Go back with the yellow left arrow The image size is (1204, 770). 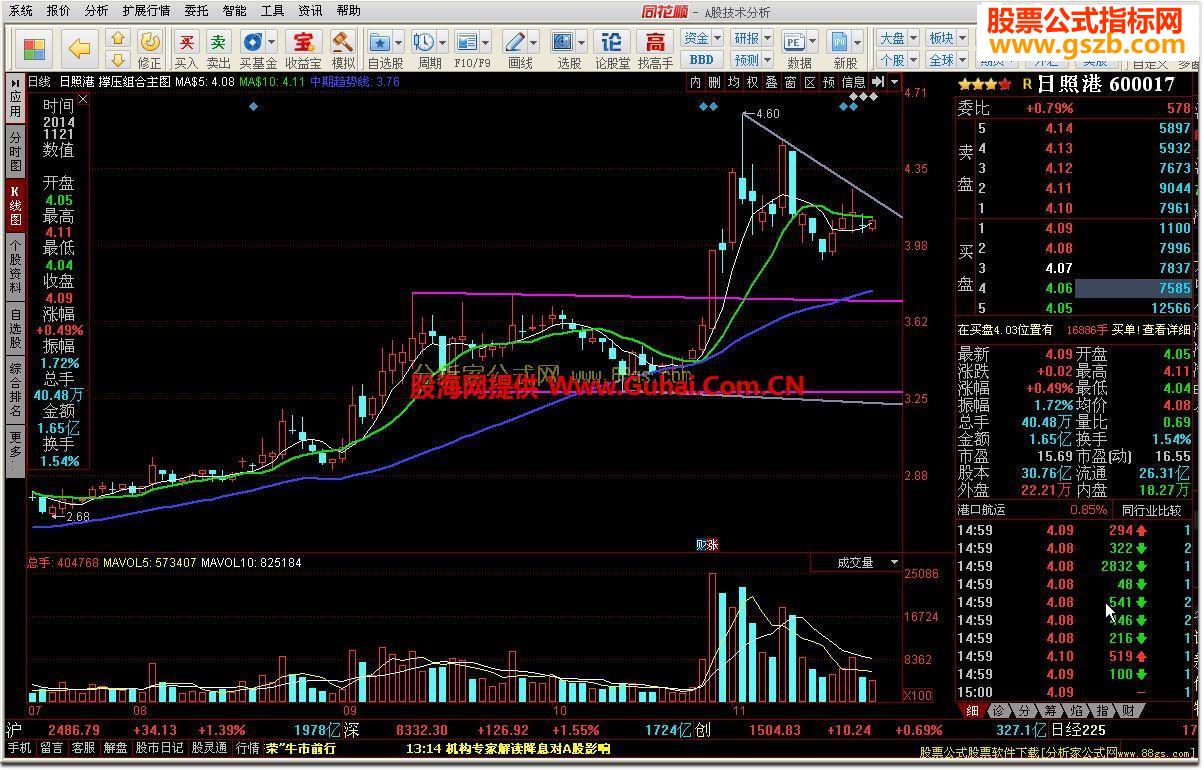[78, 48]
